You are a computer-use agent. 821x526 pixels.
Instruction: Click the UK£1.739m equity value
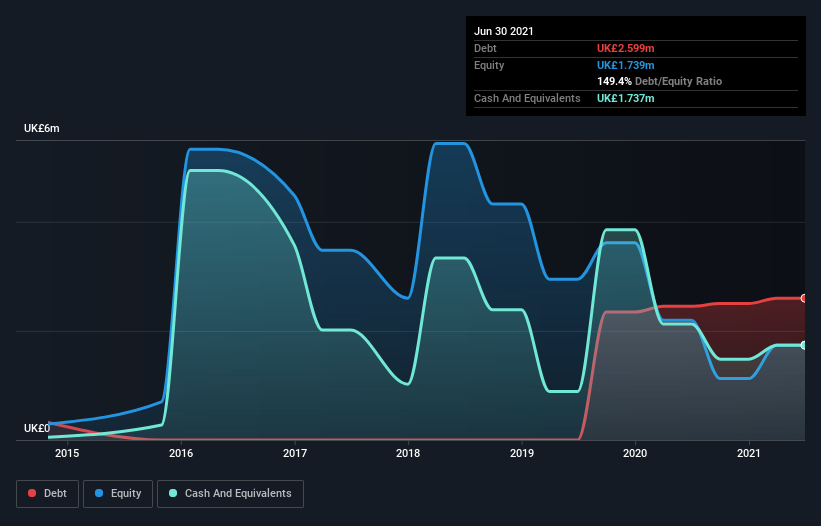click(626, 65)
